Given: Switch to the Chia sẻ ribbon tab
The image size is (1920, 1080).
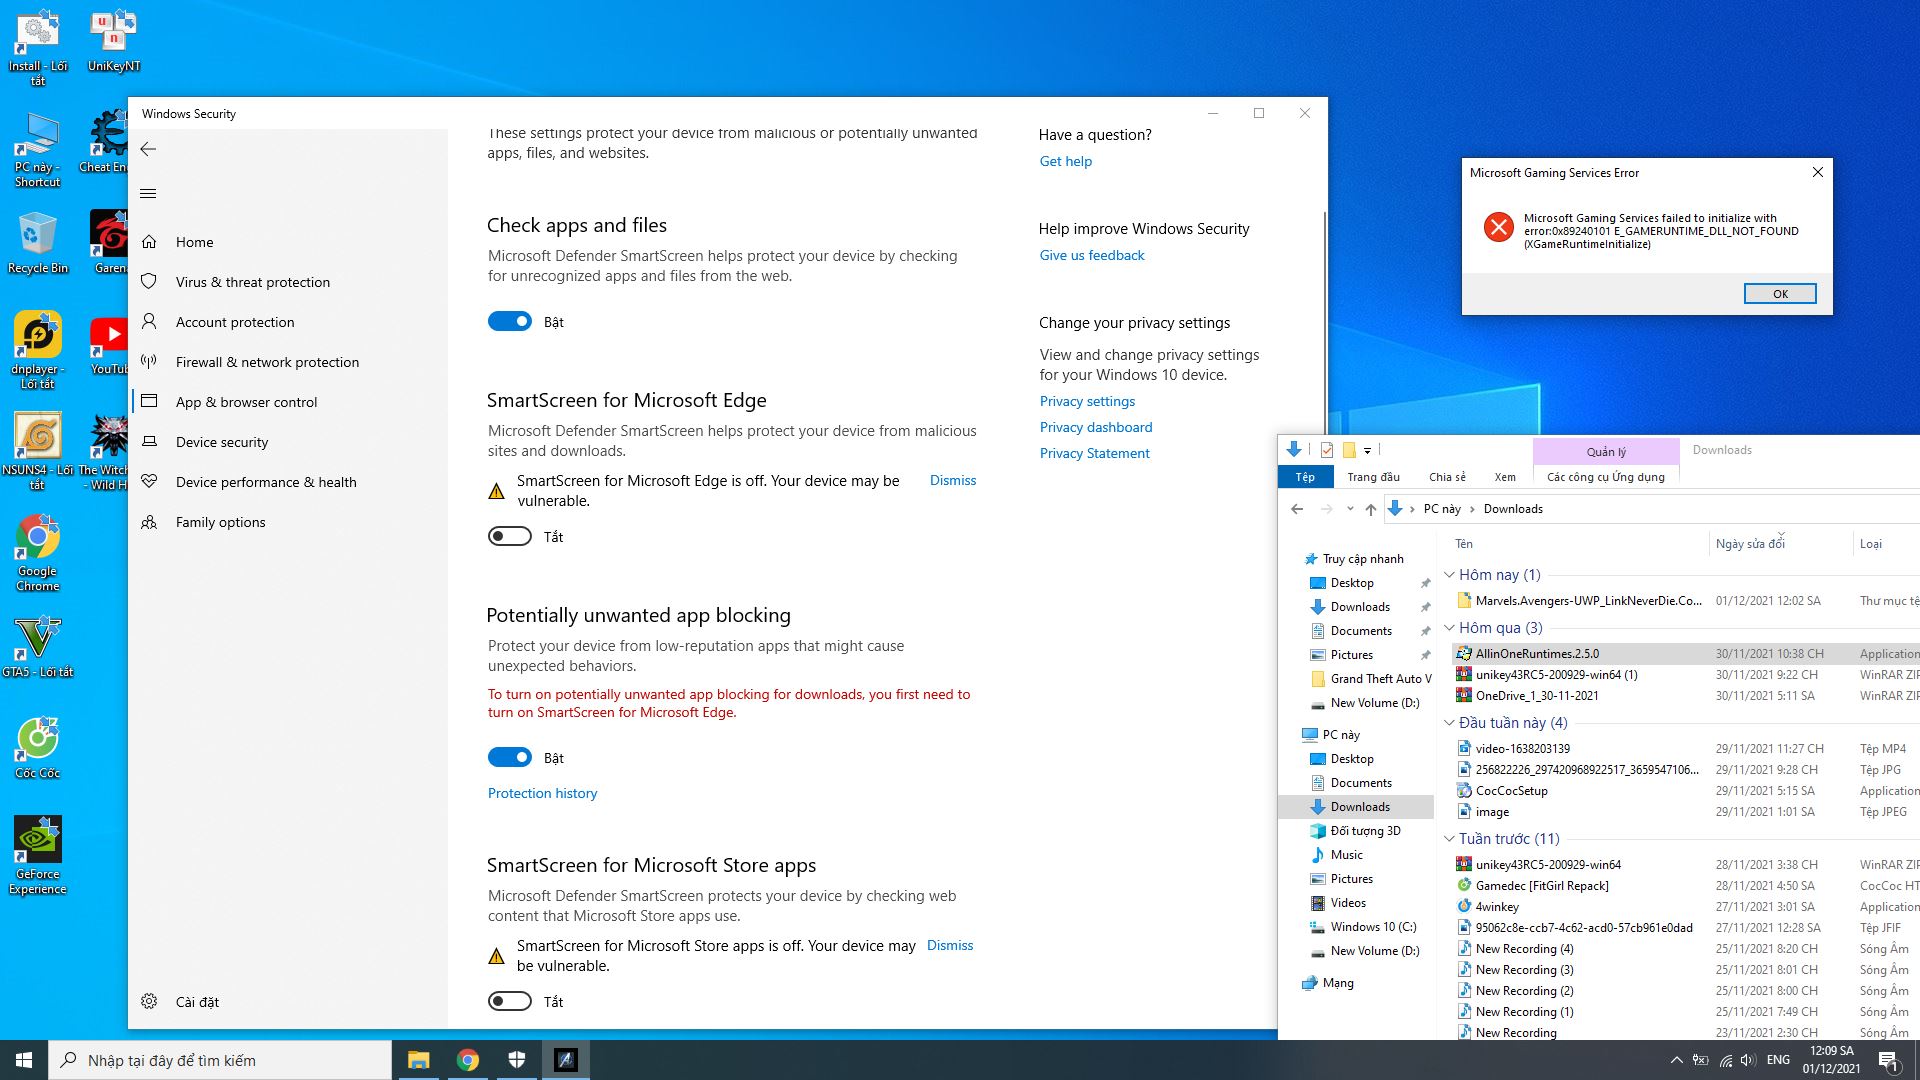Looking at the screenshot, I should (1447, 477).
